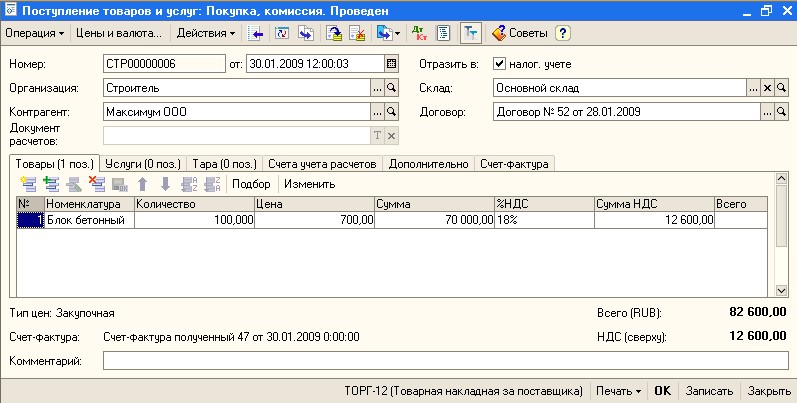
Task: Delete the current row with red X icon
Action: click(x=97, y=184)
